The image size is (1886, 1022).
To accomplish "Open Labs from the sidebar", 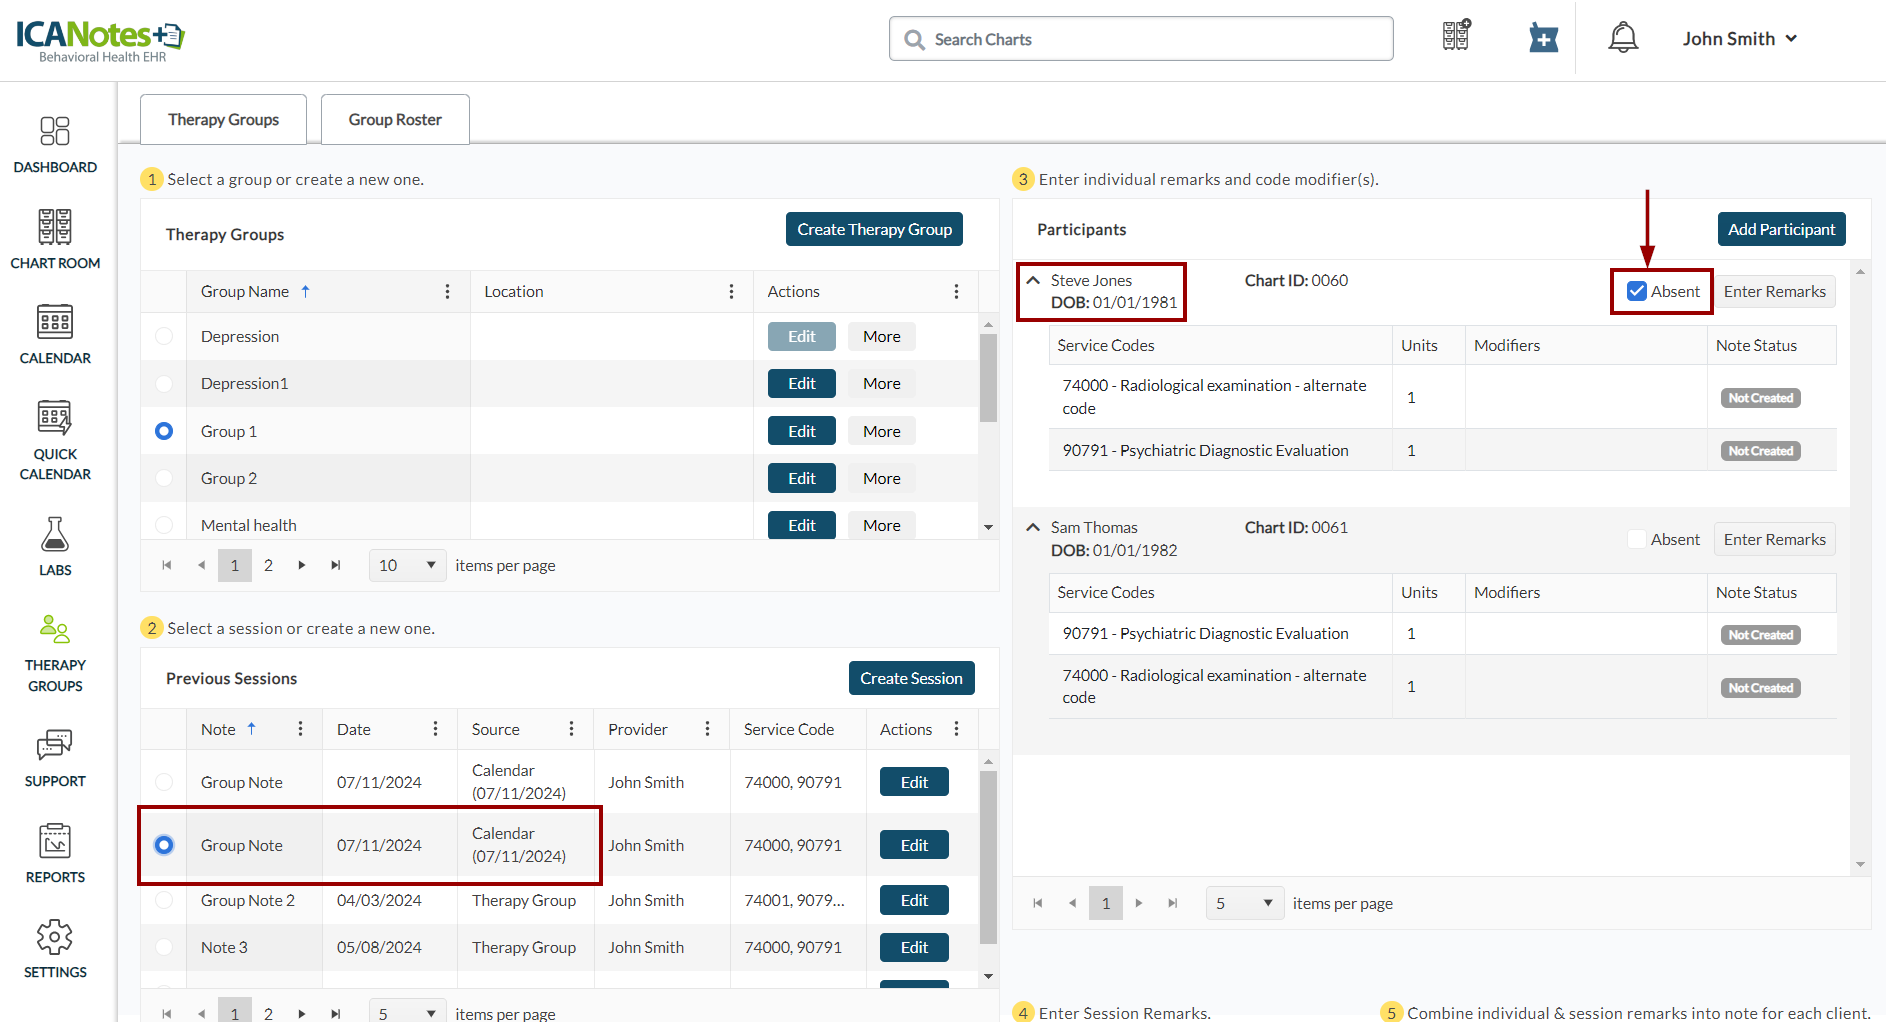I will click(55, 546).
